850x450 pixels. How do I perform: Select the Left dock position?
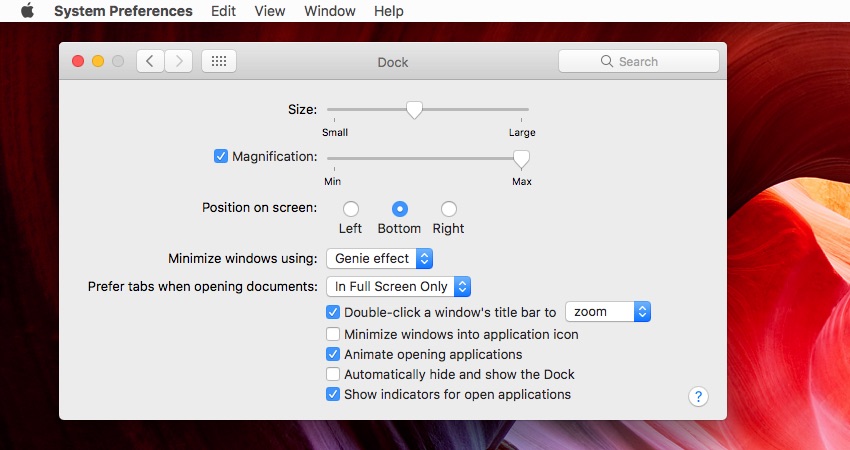point(351,209)
